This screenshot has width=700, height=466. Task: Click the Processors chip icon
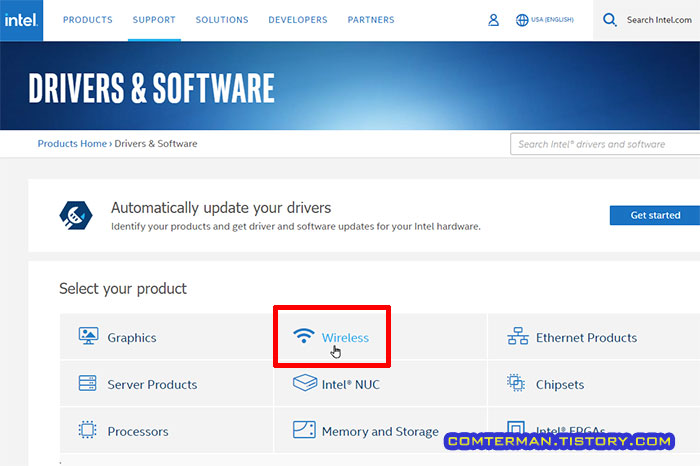88,430
